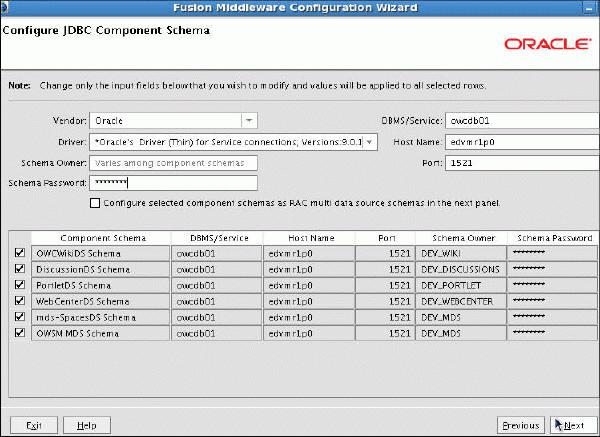Click the Port column header
This screenshot has width=600, height=437.
coord(385,238)
